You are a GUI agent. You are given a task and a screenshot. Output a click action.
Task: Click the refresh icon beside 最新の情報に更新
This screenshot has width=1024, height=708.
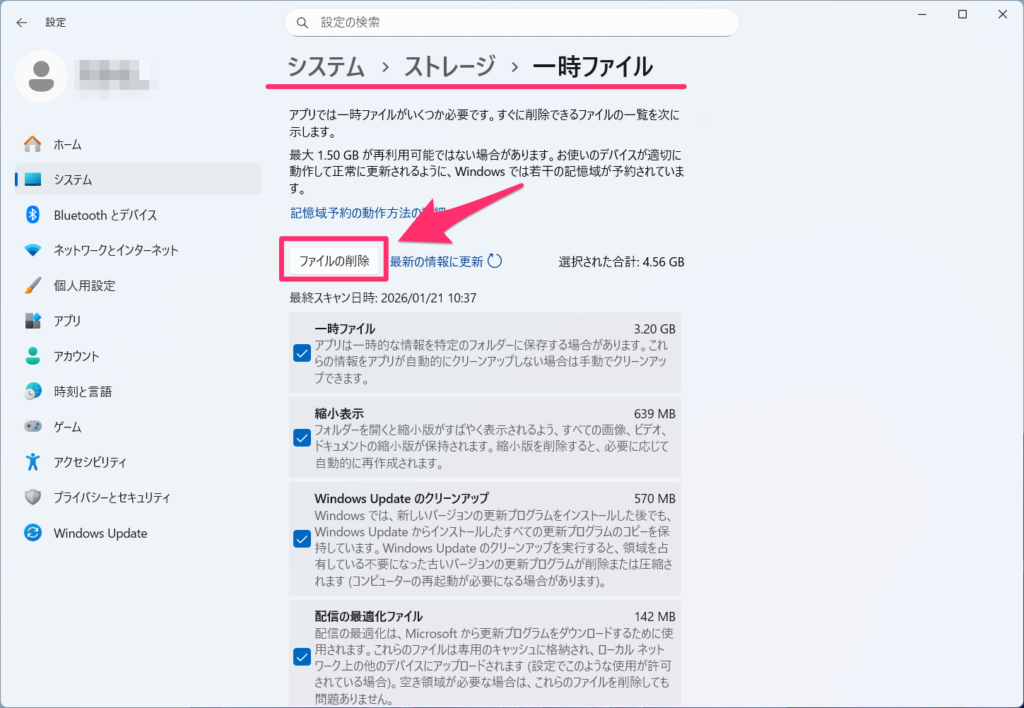coord(494,261)
